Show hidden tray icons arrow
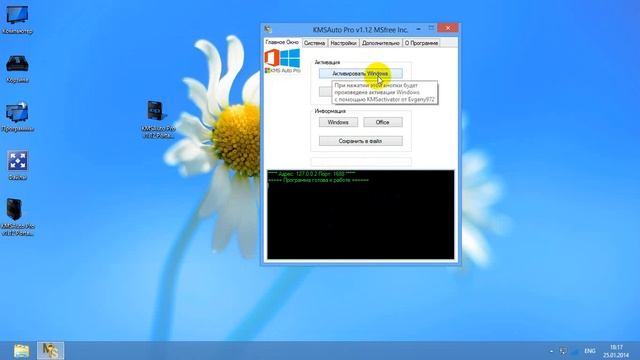Viewport: 640px width, 360px height. [x=551, y=351]
